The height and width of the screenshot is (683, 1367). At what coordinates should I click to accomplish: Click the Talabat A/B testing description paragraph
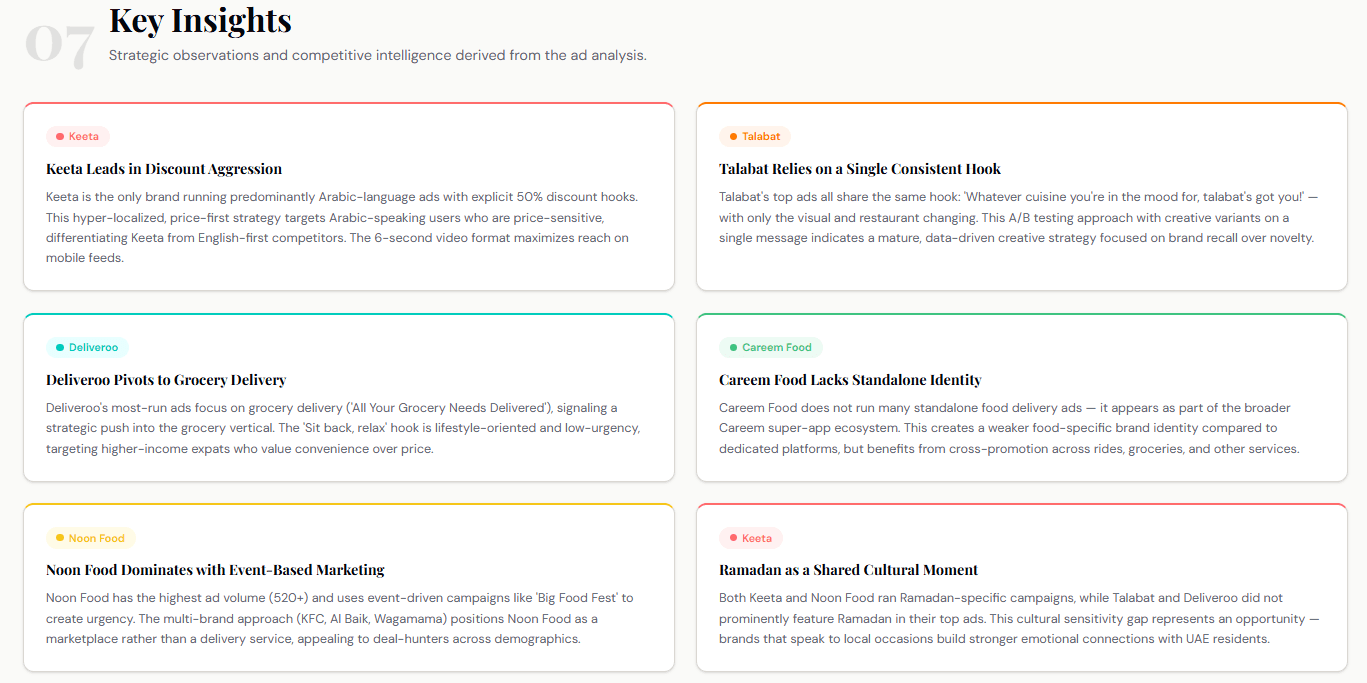coord(1016,217)
